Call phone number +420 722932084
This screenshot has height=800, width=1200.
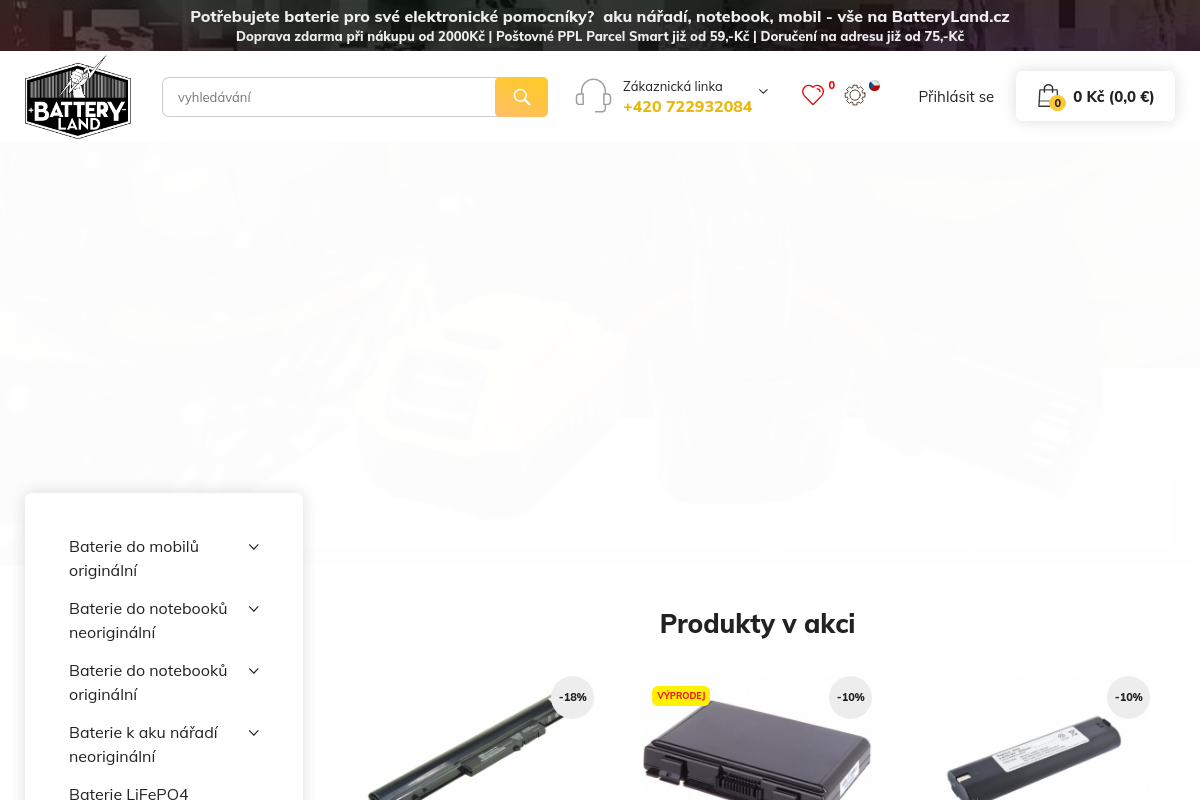687,106
